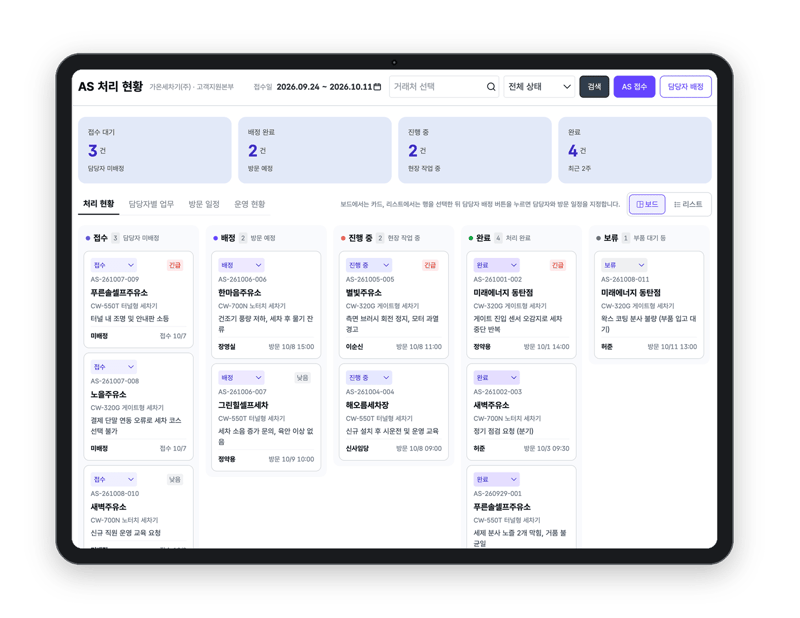
Task: Open the calendar icon beside the date range
Action: (x=377, y=87)
